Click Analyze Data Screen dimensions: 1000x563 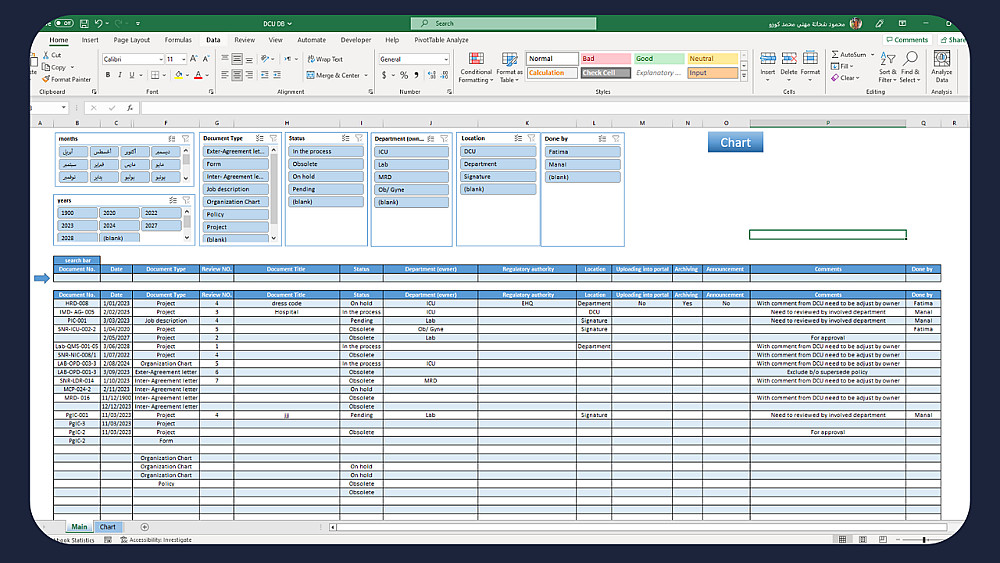pos(941,67)
